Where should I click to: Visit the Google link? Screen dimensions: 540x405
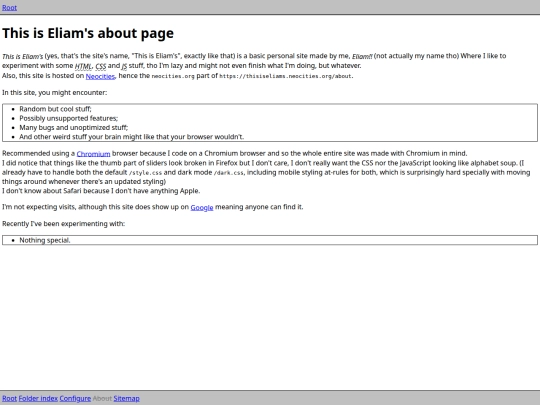tap(202, 207)
